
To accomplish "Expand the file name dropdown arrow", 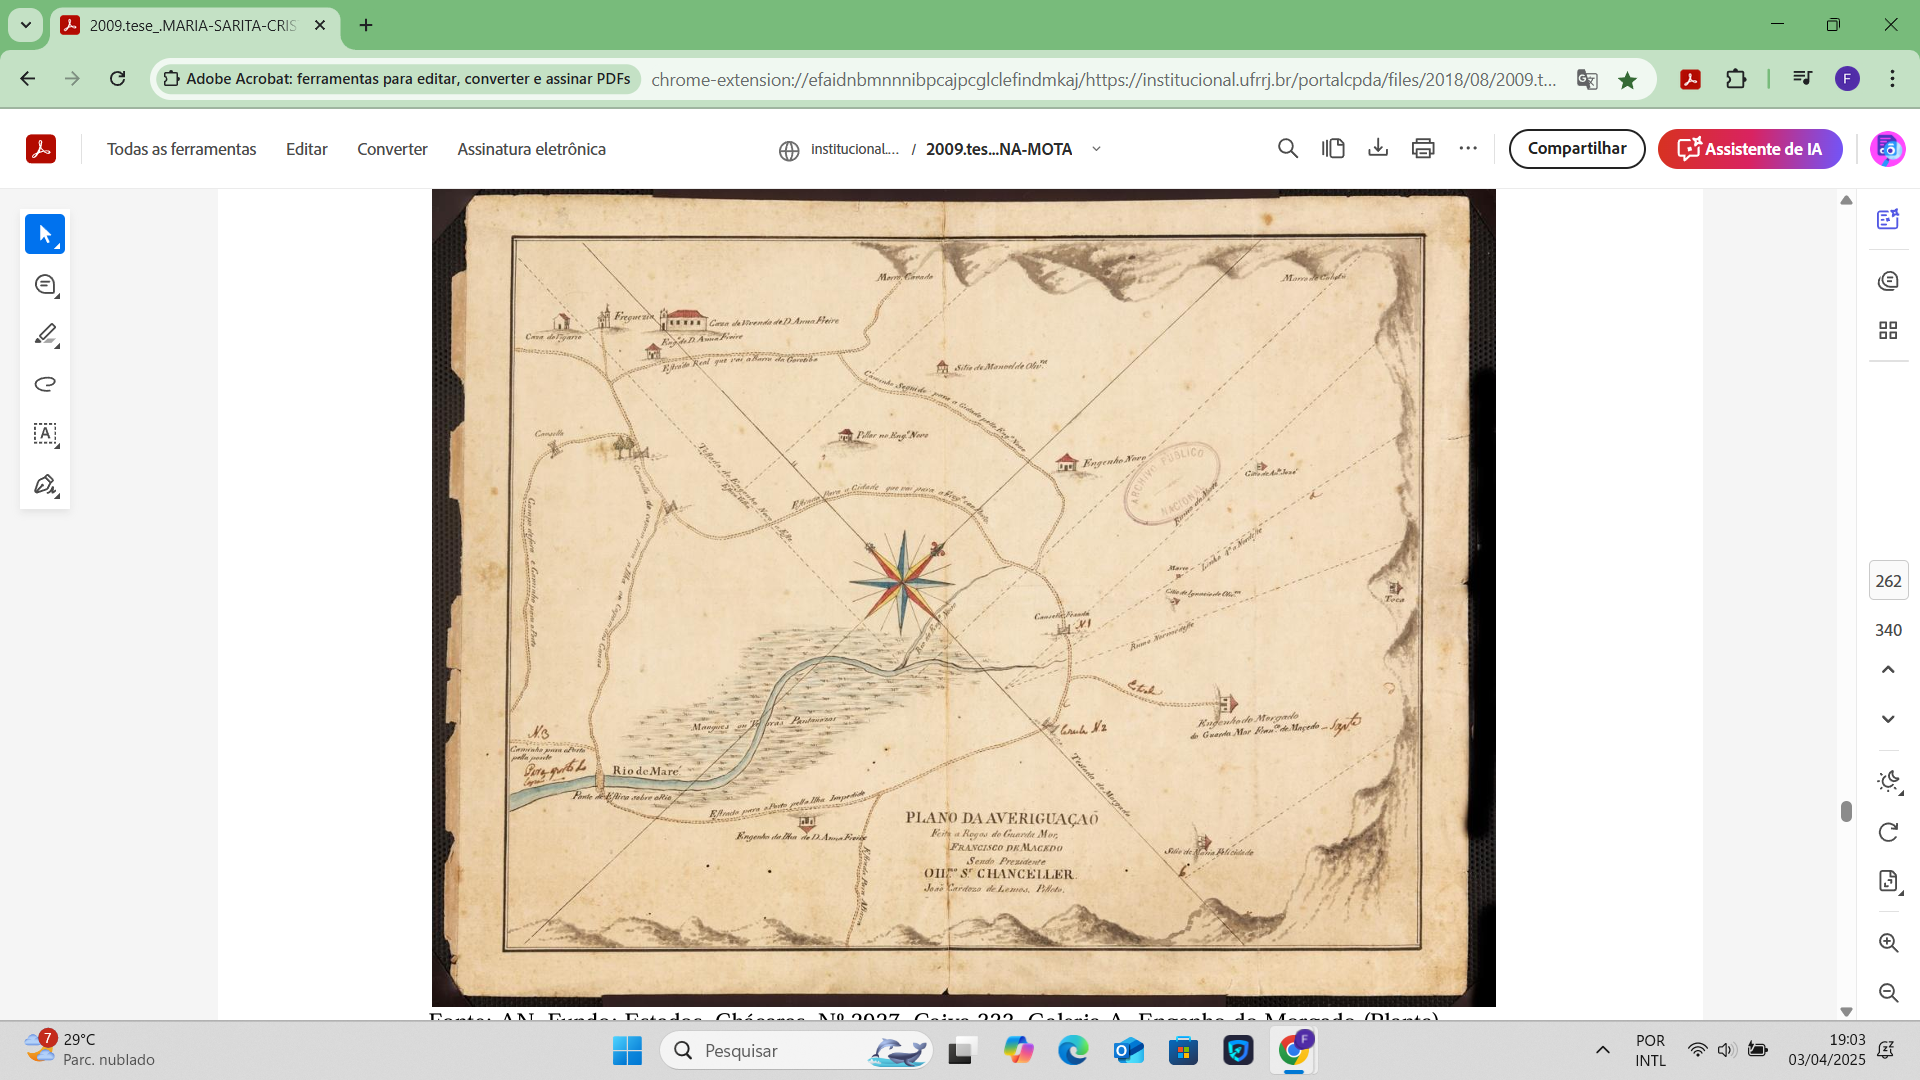I will (1096, 149).
